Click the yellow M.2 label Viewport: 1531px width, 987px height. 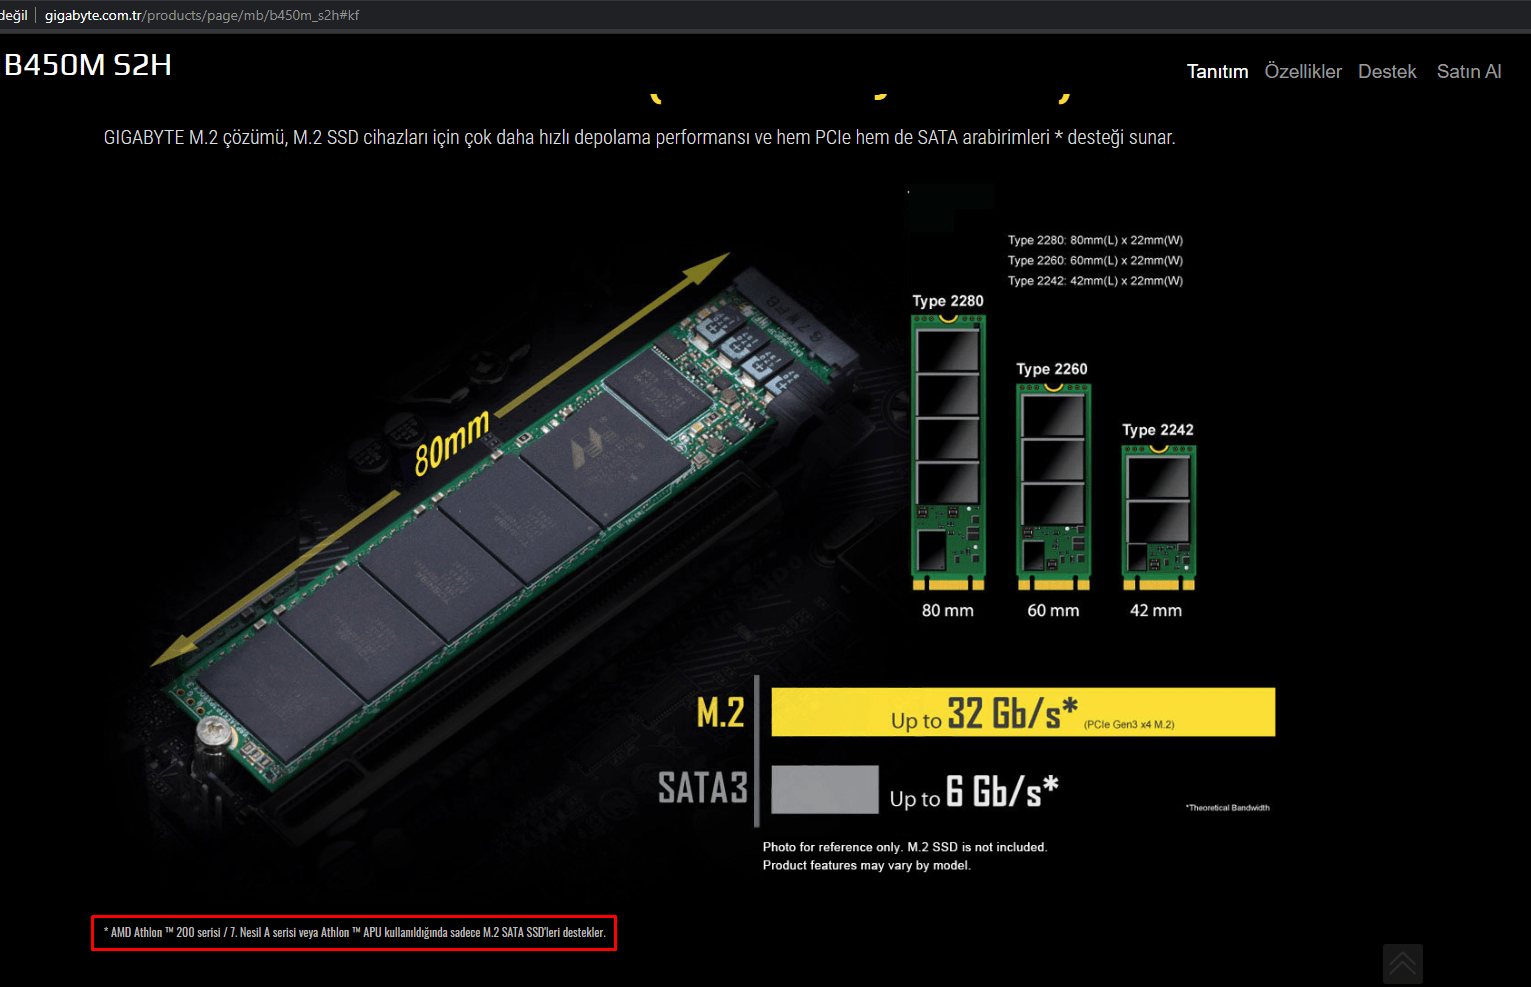click(x=720, y=713)
